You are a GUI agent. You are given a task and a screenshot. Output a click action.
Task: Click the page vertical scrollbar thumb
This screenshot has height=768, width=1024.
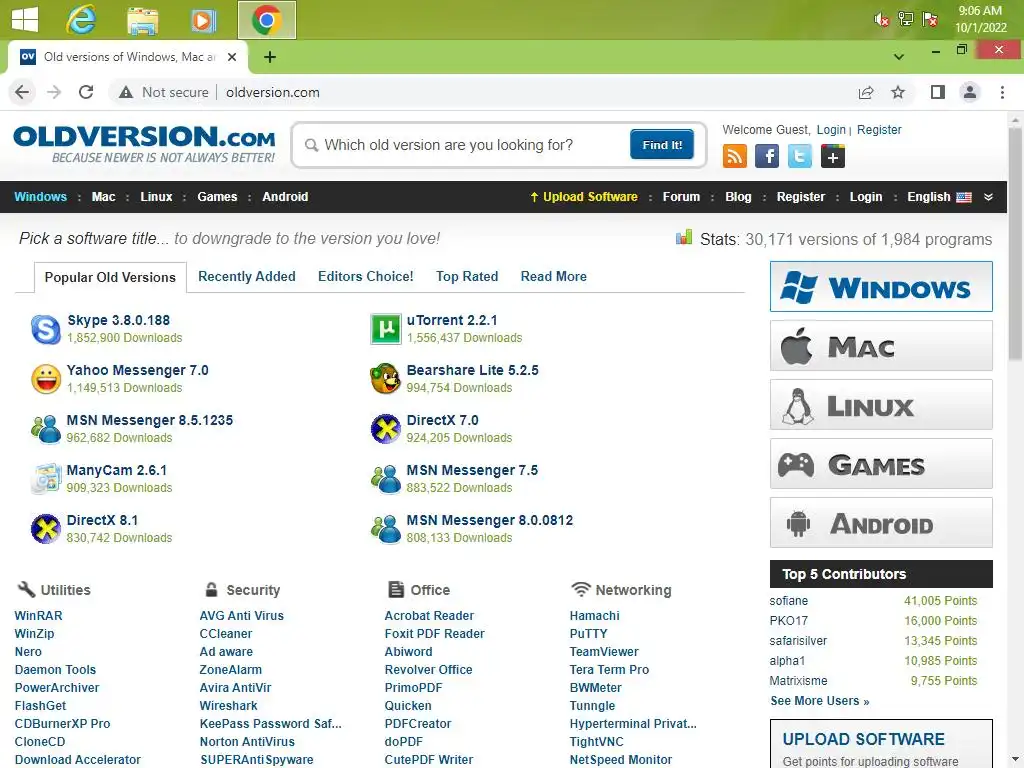[x=1015, y=243]
